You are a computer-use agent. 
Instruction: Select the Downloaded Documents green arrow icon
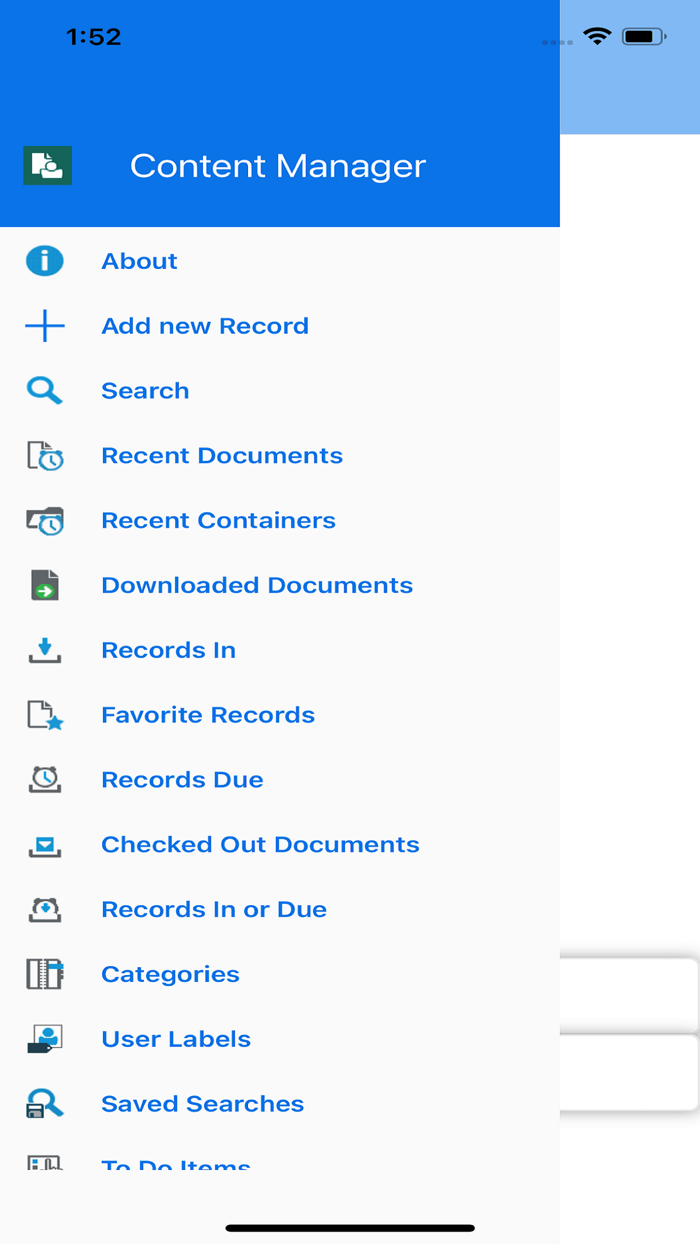(x=44, y=585)
